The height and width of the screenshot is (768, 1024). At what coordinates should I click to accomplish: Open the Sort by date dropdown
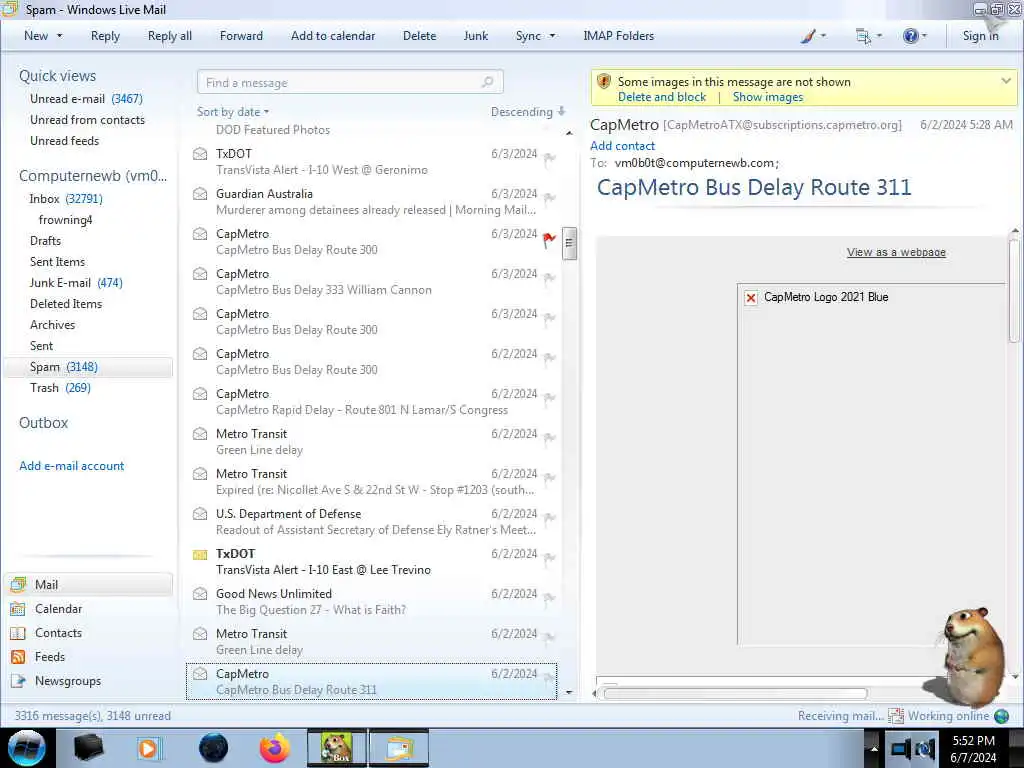(233, 112)
